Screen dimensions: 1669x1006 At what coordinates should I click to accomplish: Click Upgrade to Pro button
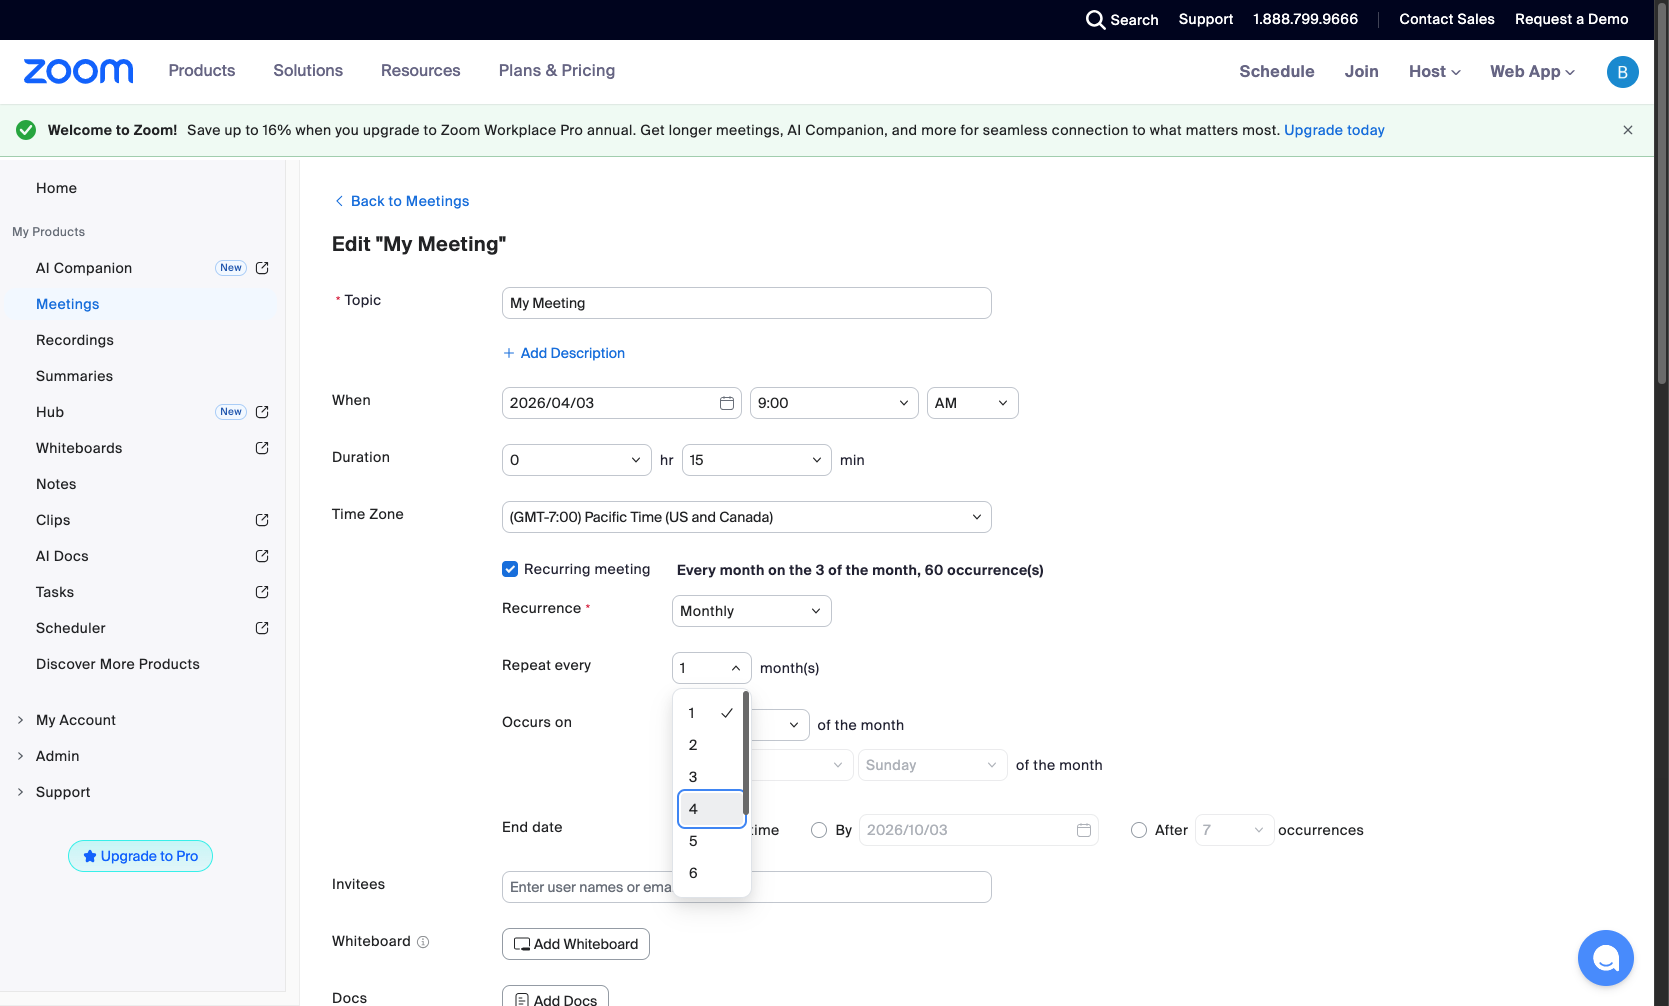[x=140, y=856]
